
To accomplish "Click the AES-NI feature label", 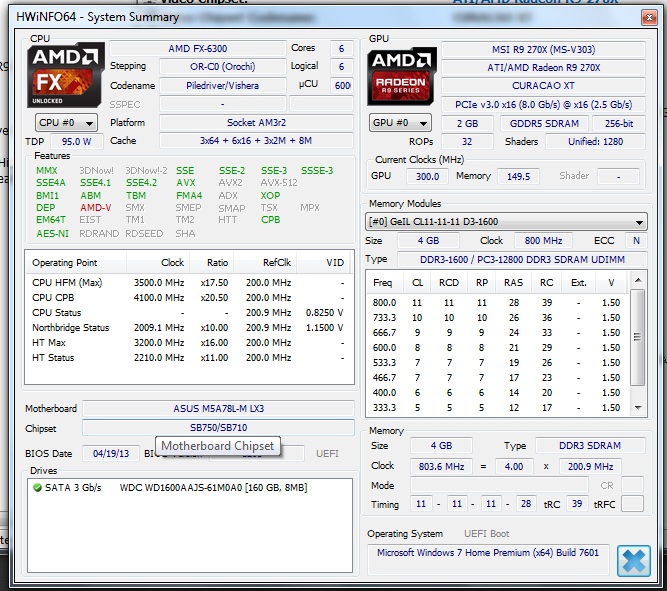I will click(x=52, y=234).
